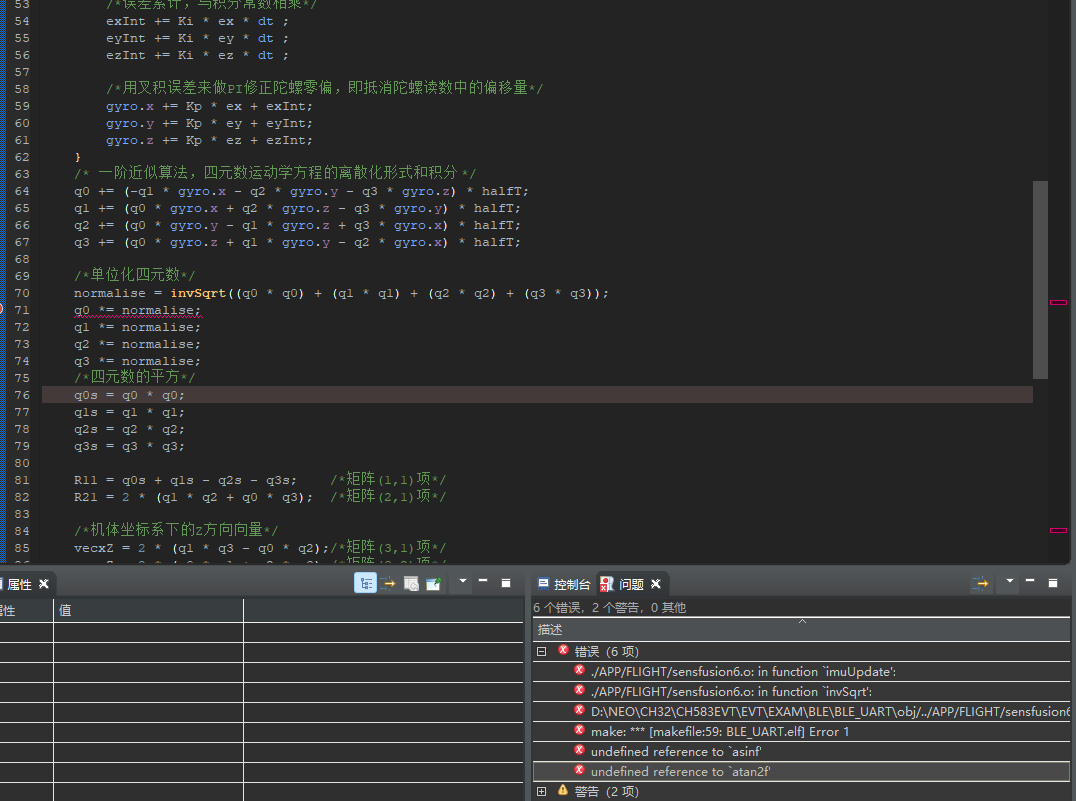Toggle Show Categories in the 属性 panel
Viewport: 1076px width, 801px height.
point(365,583)
